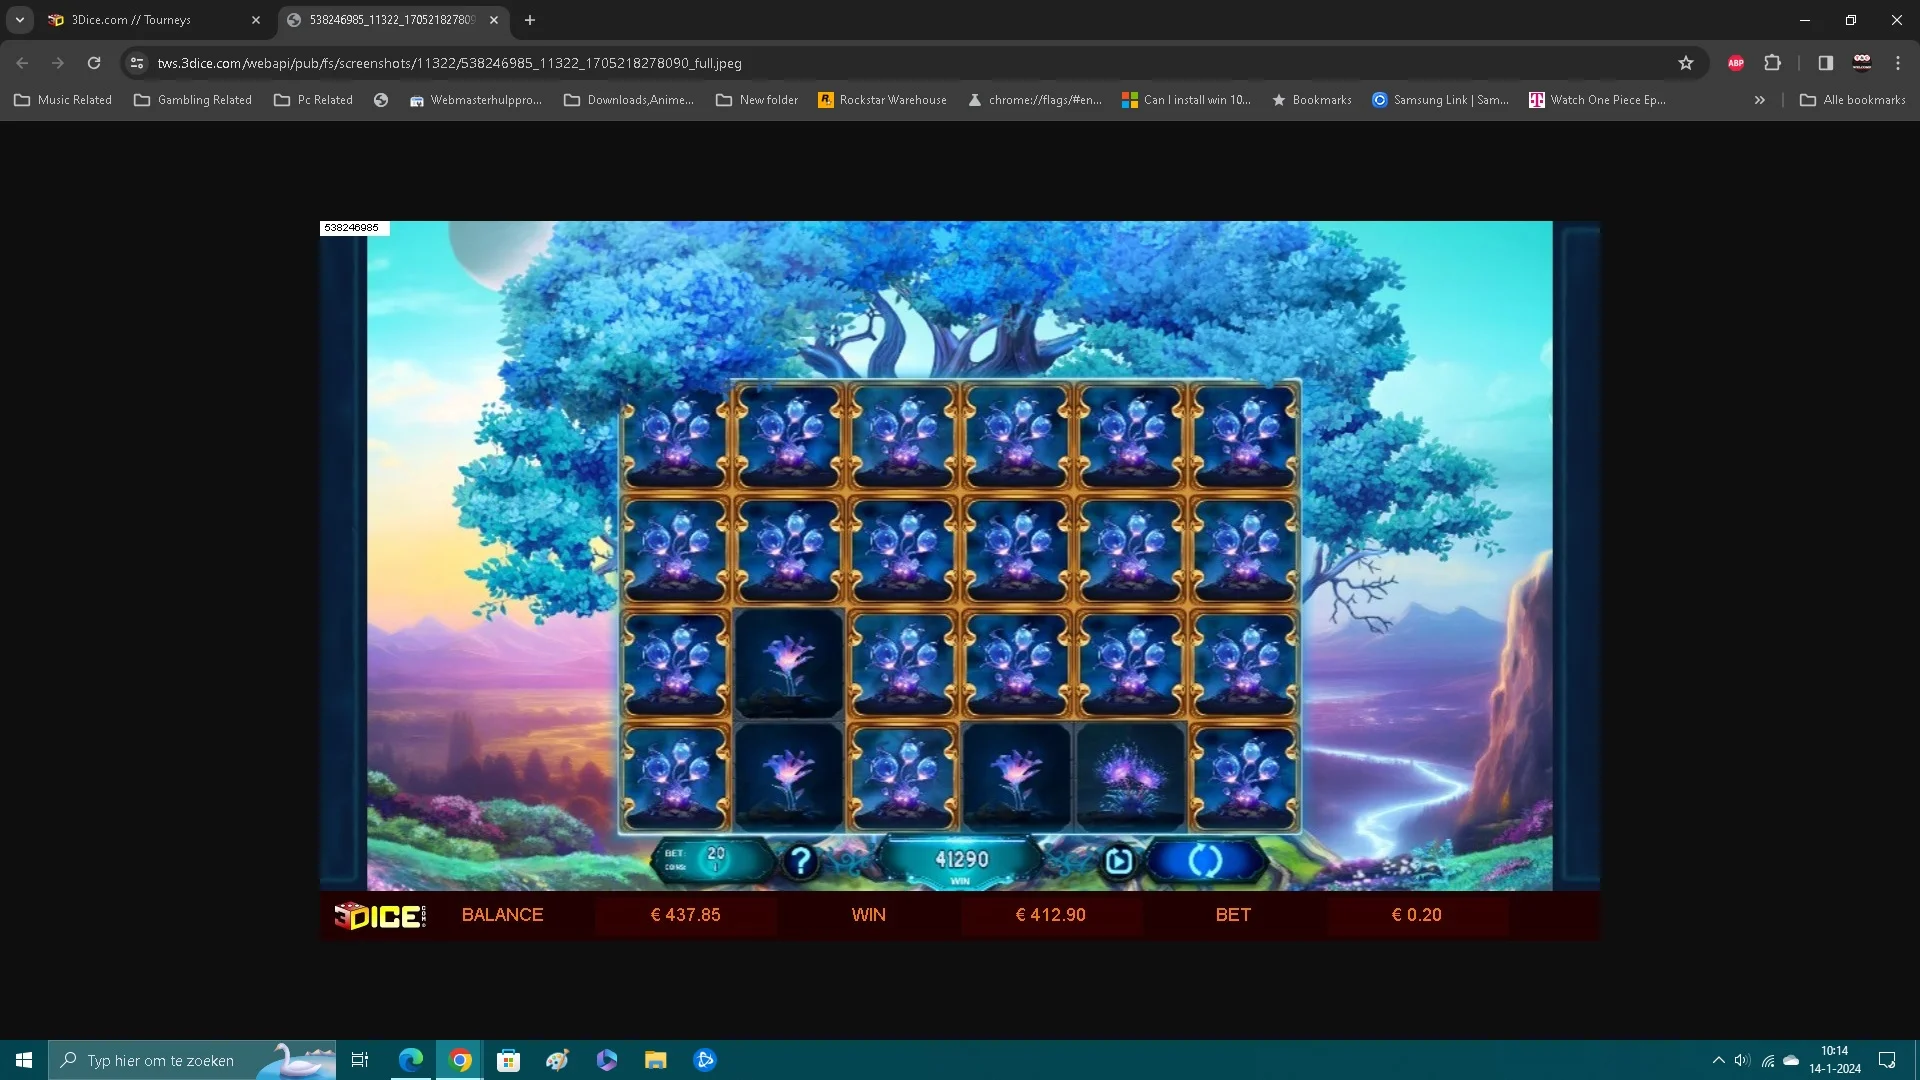The width and height of the screenshot is (1920, 1080).
Task: Open Microsoft Store from the taskbar
Action: click(509, 1060)
